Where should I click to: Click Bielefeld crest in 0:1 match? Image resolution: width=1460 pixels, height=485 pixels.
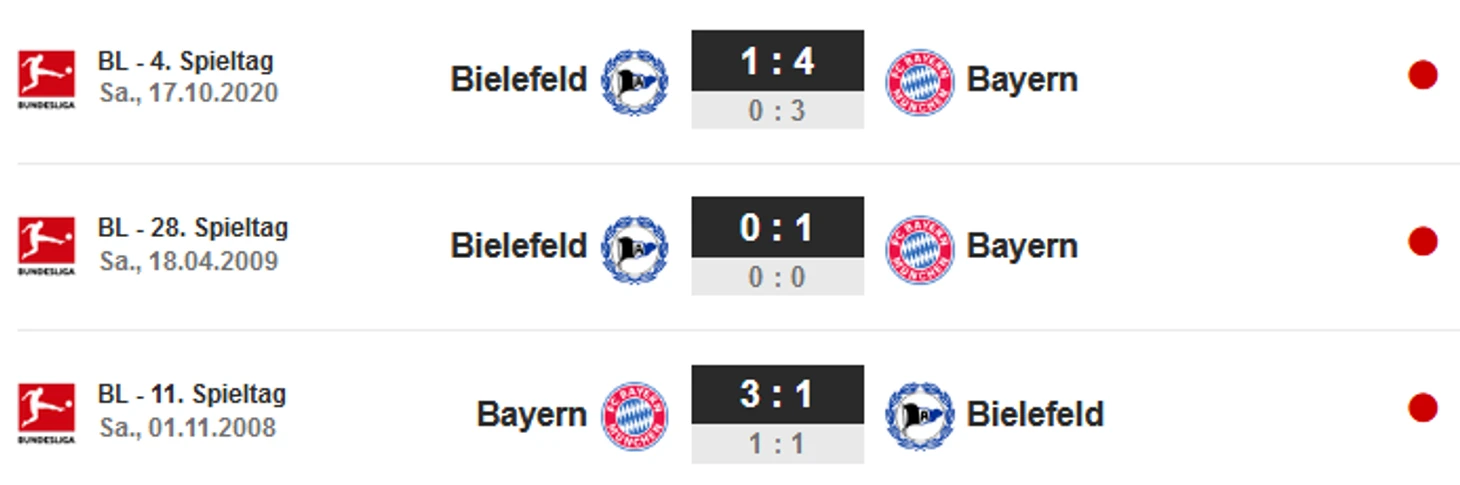[634, 248]
